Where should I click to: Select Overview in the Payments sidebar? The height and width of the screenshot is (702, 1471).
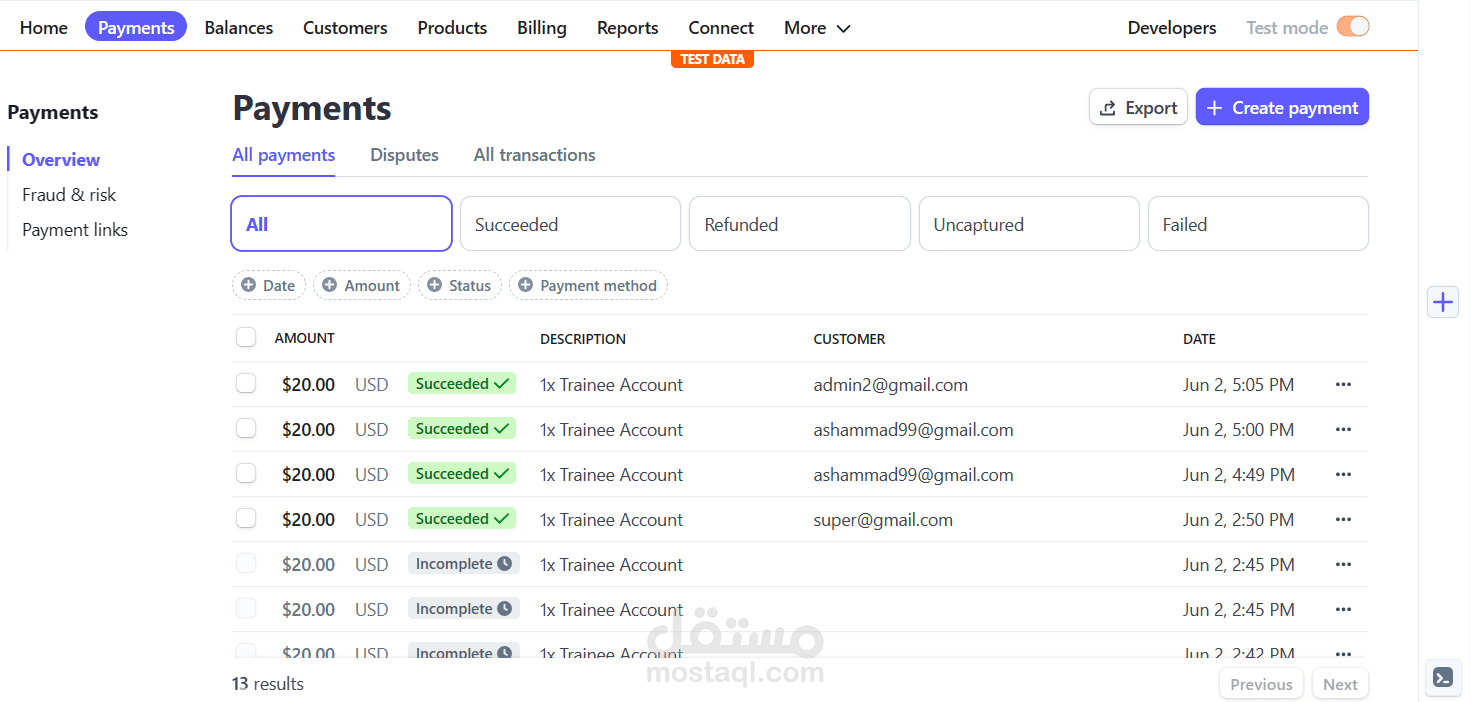click(61, 160)
